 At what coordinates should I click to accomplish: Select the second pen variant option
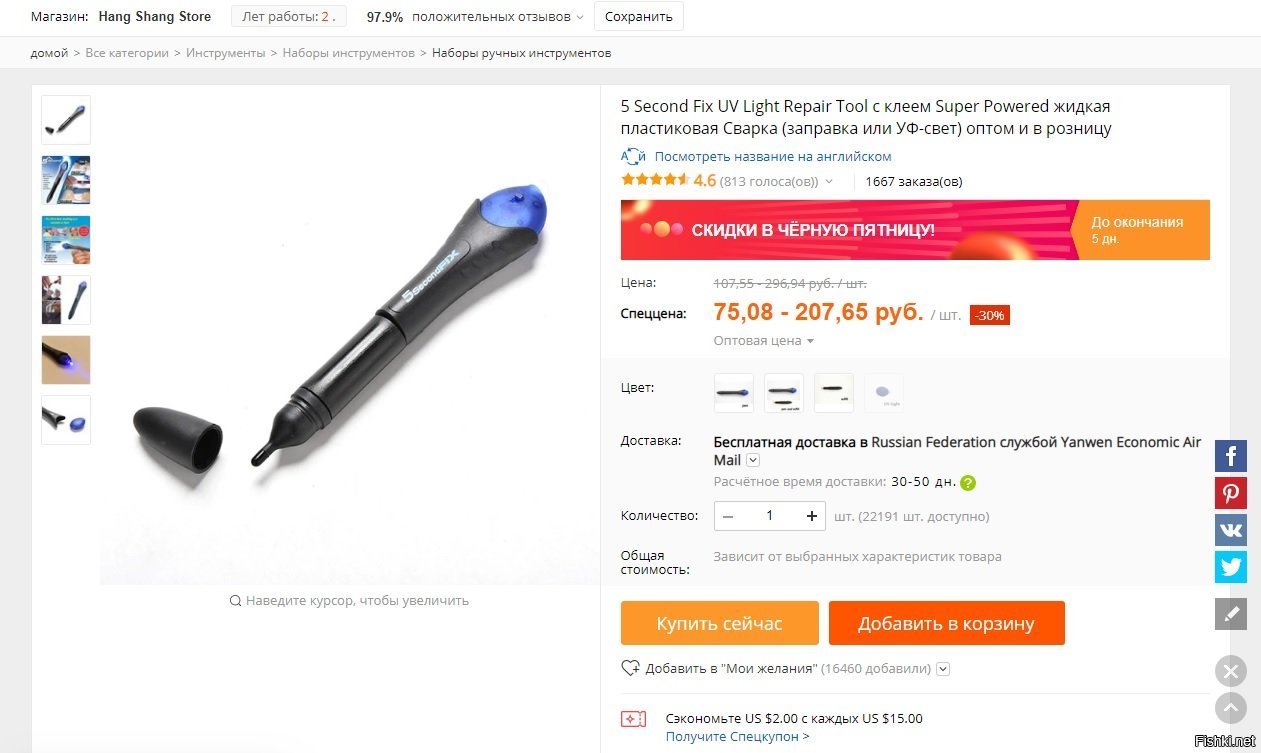784,393
